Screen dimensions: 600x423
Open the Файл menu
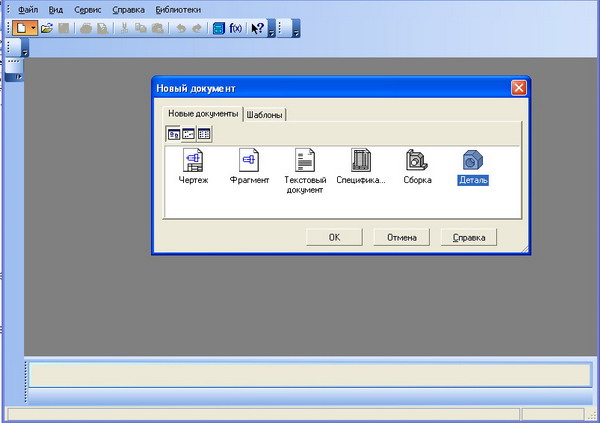click(x=28, y=9)
